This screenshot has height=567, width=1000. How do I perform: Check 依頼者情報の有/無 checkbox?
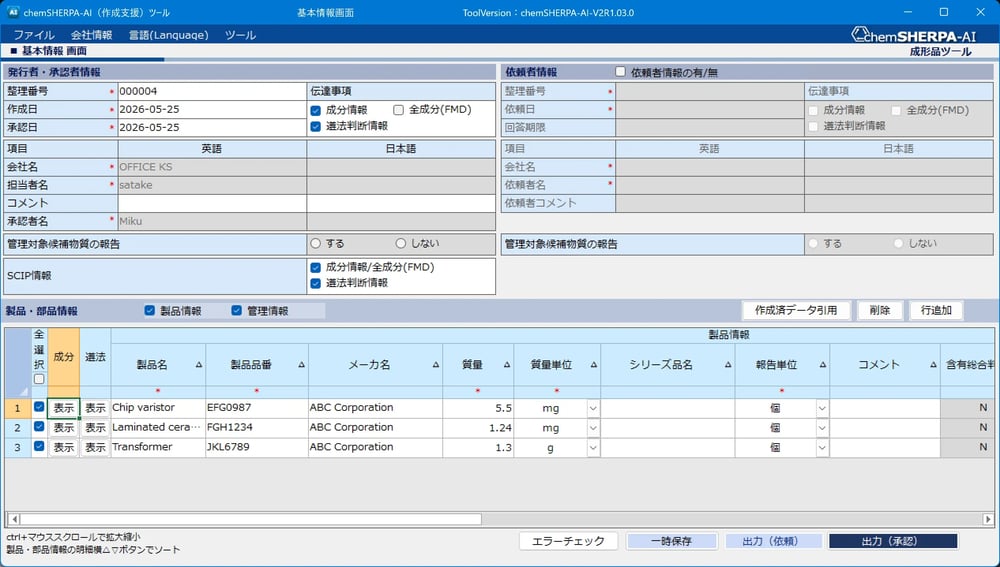coord(621,72)
